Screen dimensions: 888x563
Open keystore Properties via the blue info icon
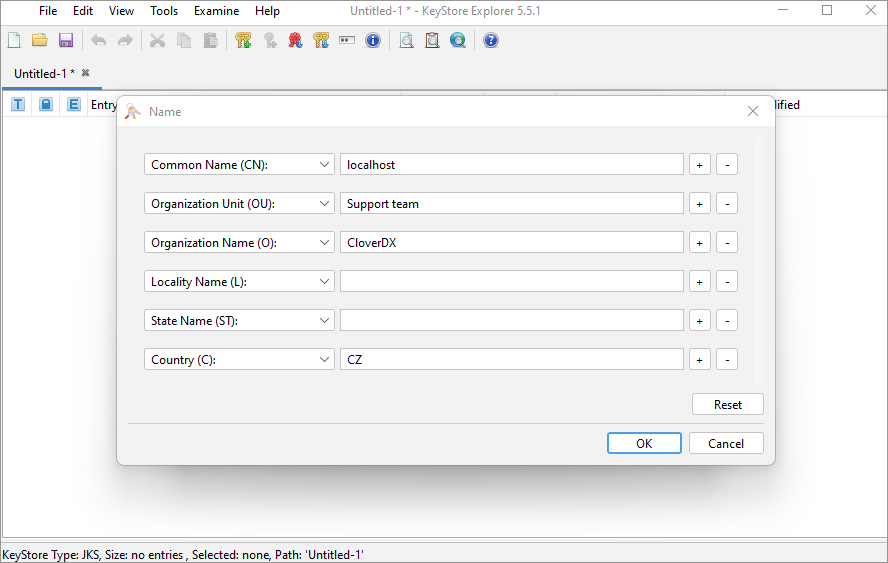[x=373, y=41]
